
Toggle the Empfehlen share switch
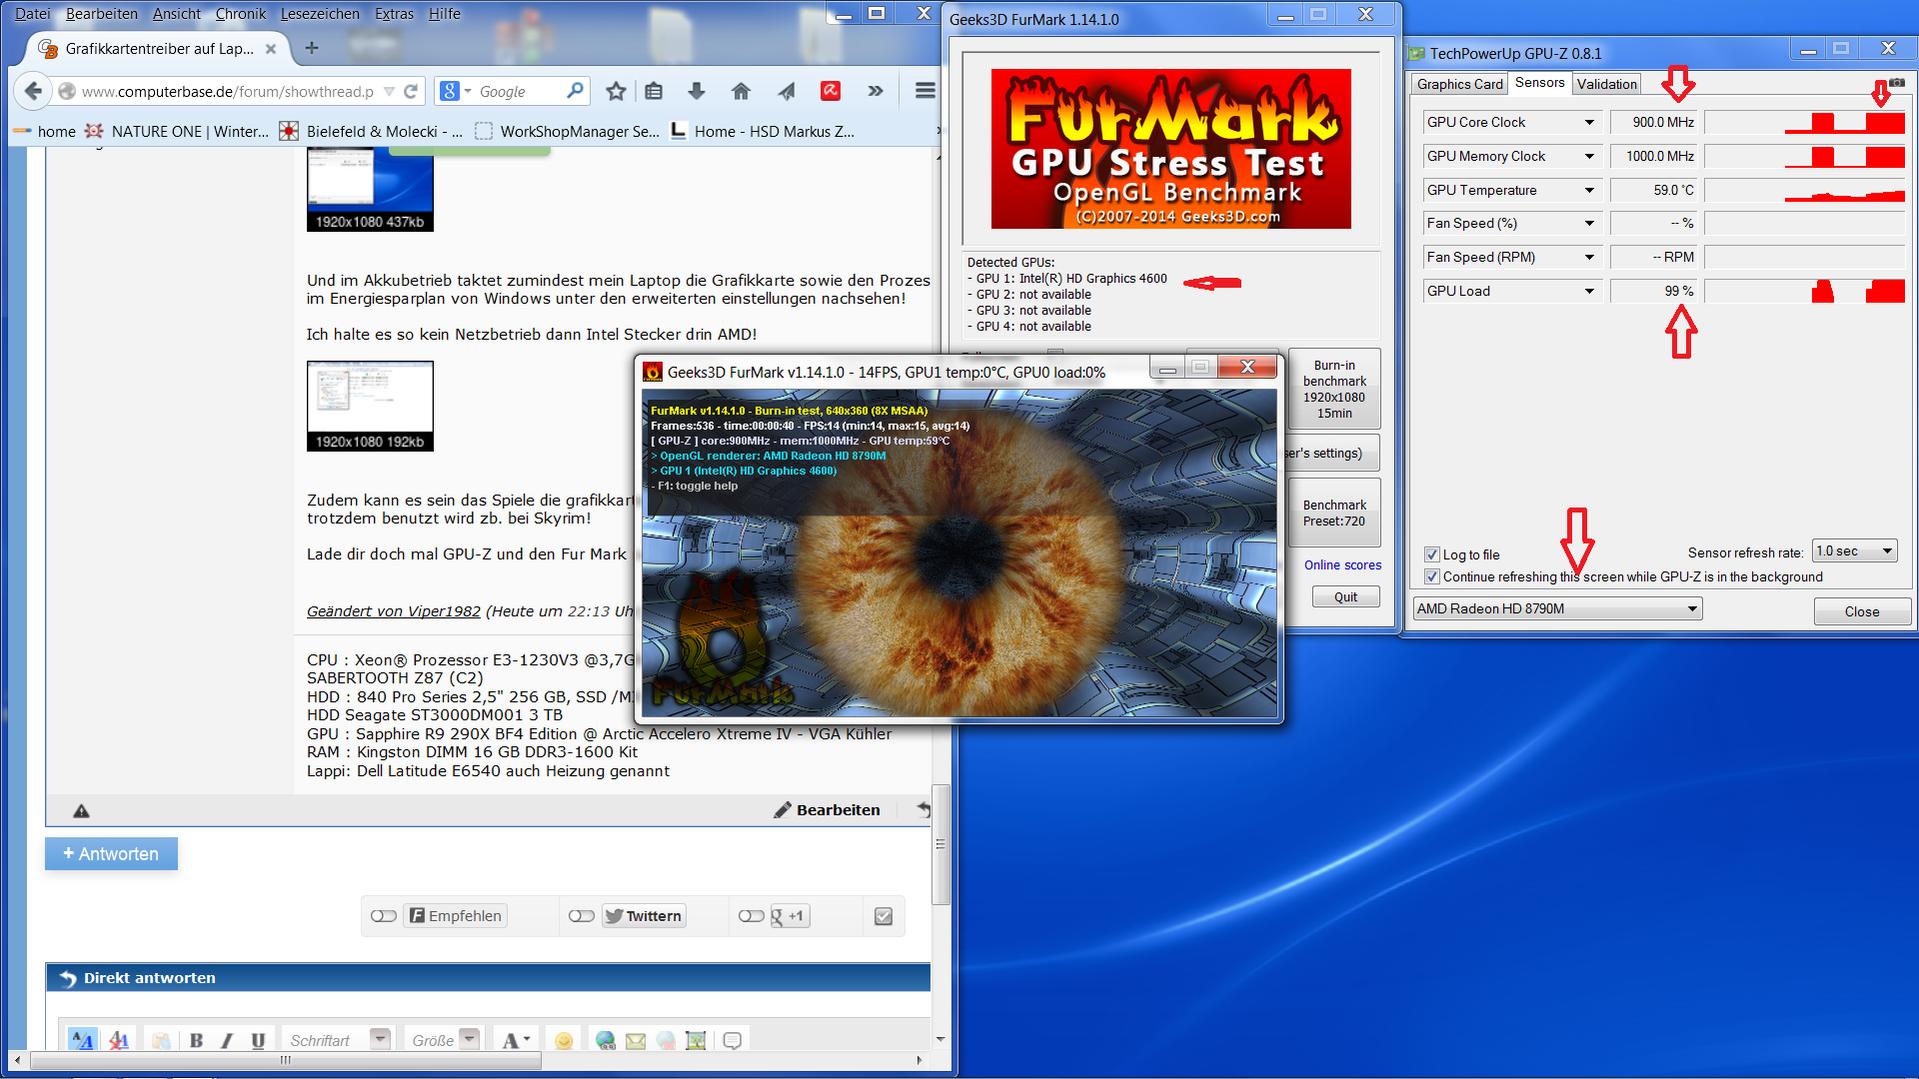[383, 916]
